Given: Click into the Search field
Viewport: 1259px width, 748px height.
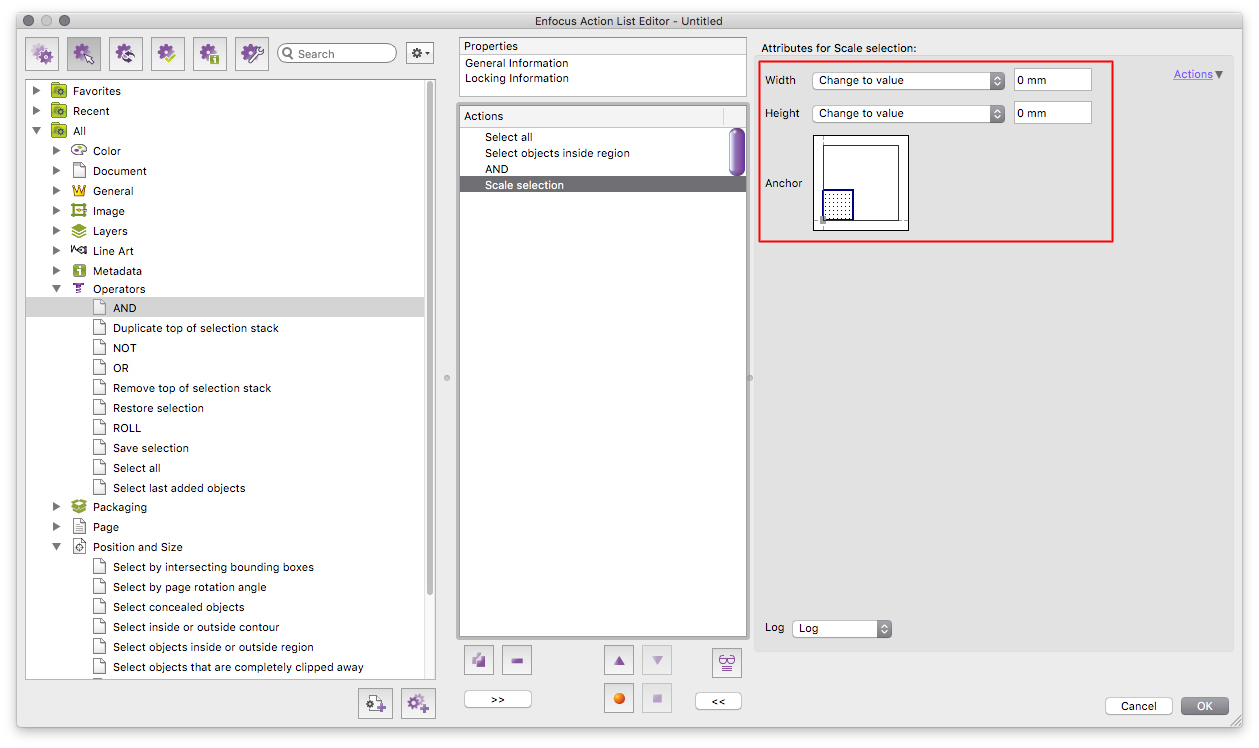Looking at the screenshot, I should [x=337, y=54].
